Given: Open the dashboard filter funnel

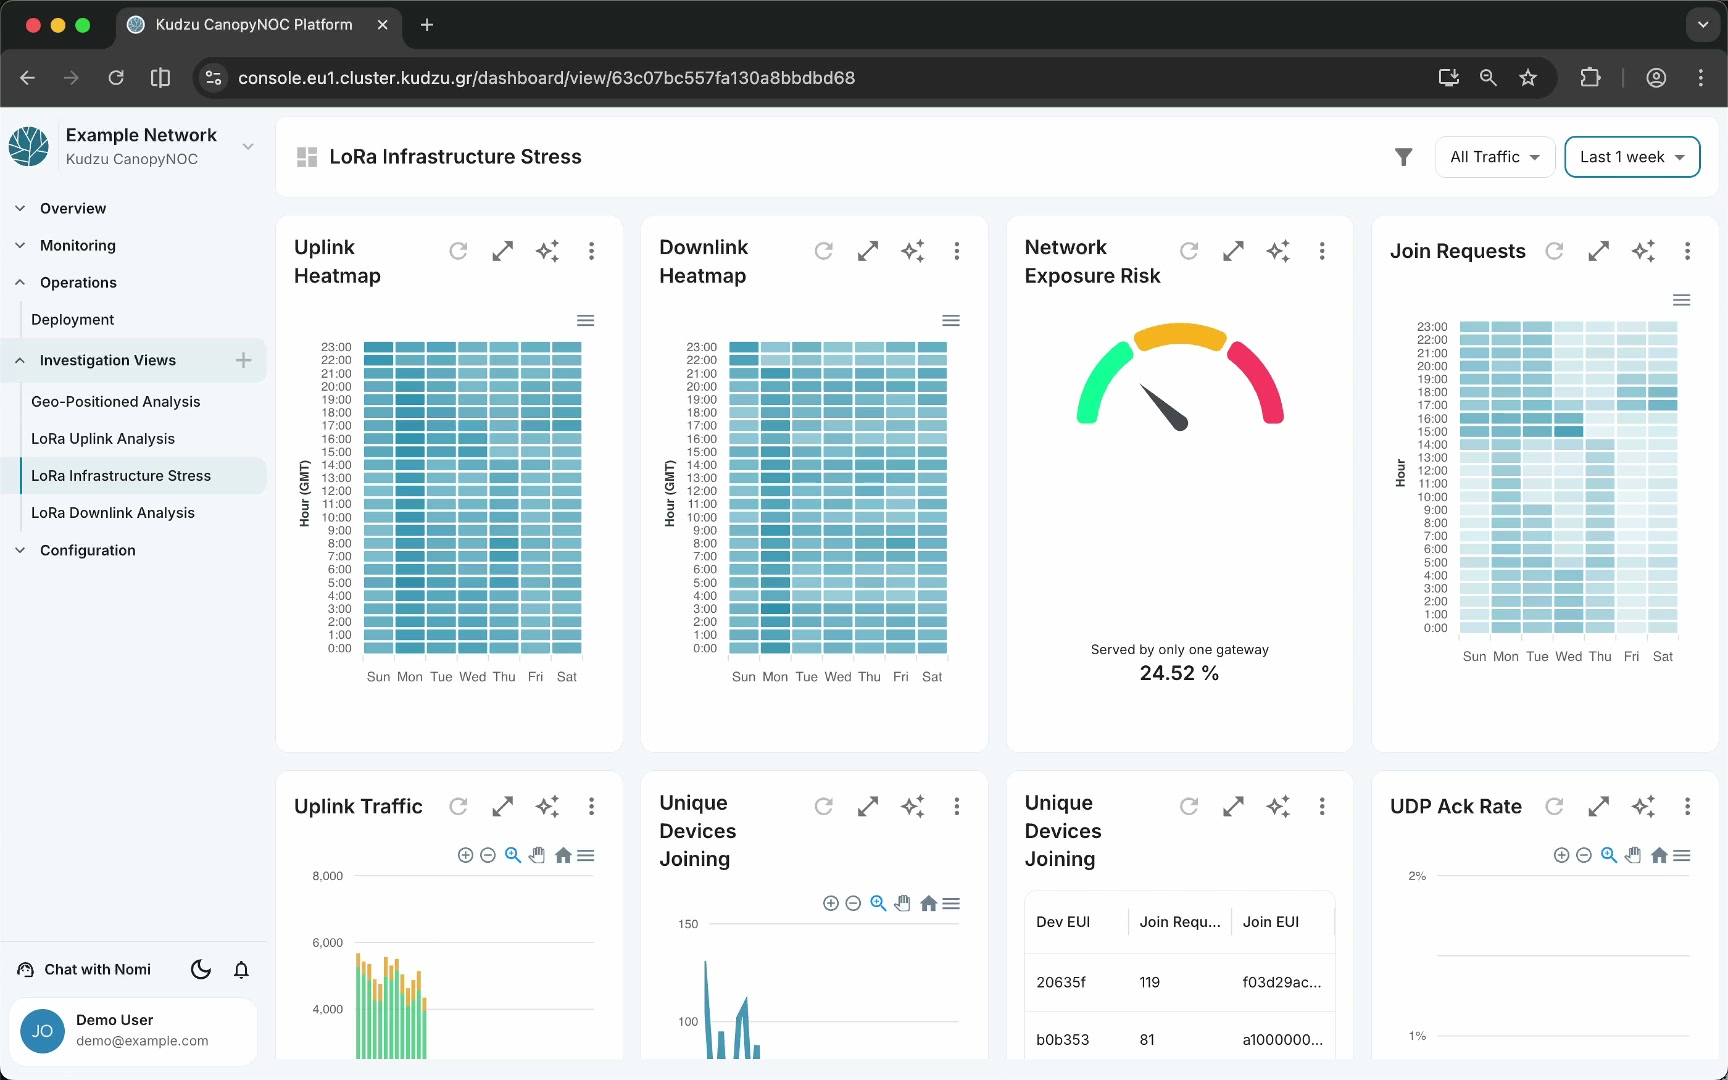Looking at the screenshot, I should [1404, 157].
